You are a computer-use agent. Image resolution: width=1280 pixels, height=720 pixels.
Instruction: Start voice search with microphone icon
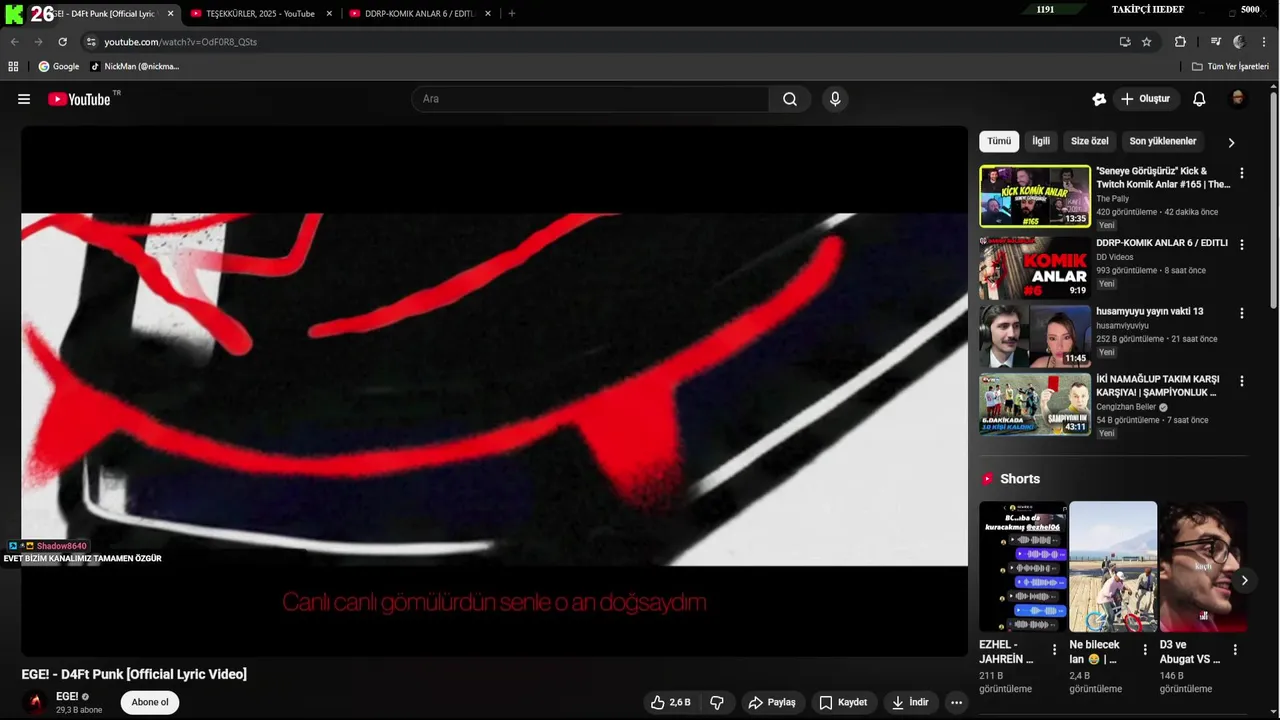[835, 99]
